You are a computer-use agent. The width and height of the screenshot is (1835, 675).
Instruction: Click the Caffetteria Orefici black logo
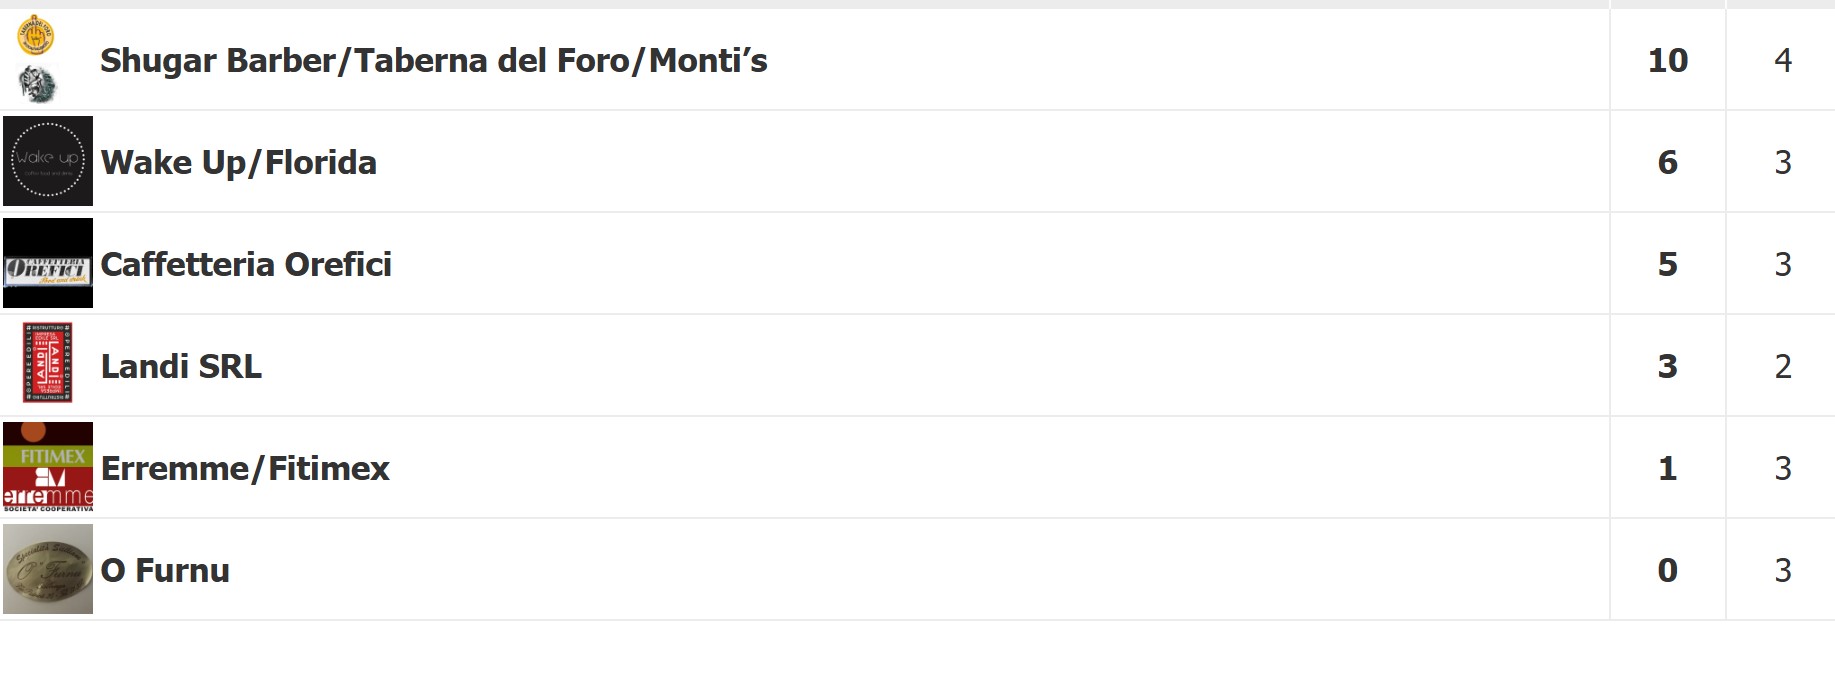[x=48, y=263]
